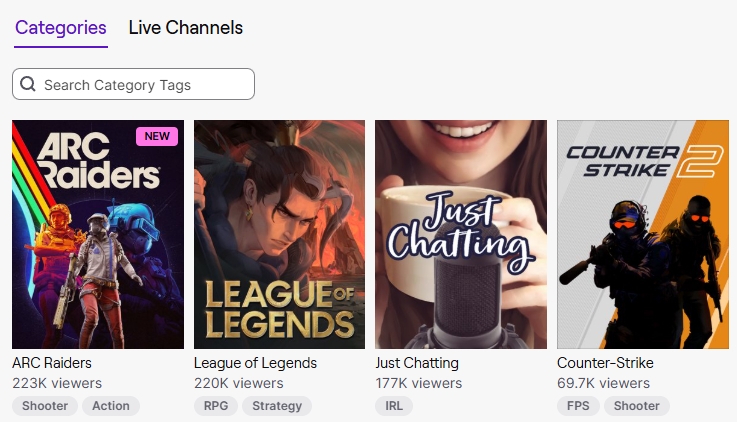Screen dimensions: 737x422
Task: Open the ARC Raiders cover art
Action: (98, 234)
